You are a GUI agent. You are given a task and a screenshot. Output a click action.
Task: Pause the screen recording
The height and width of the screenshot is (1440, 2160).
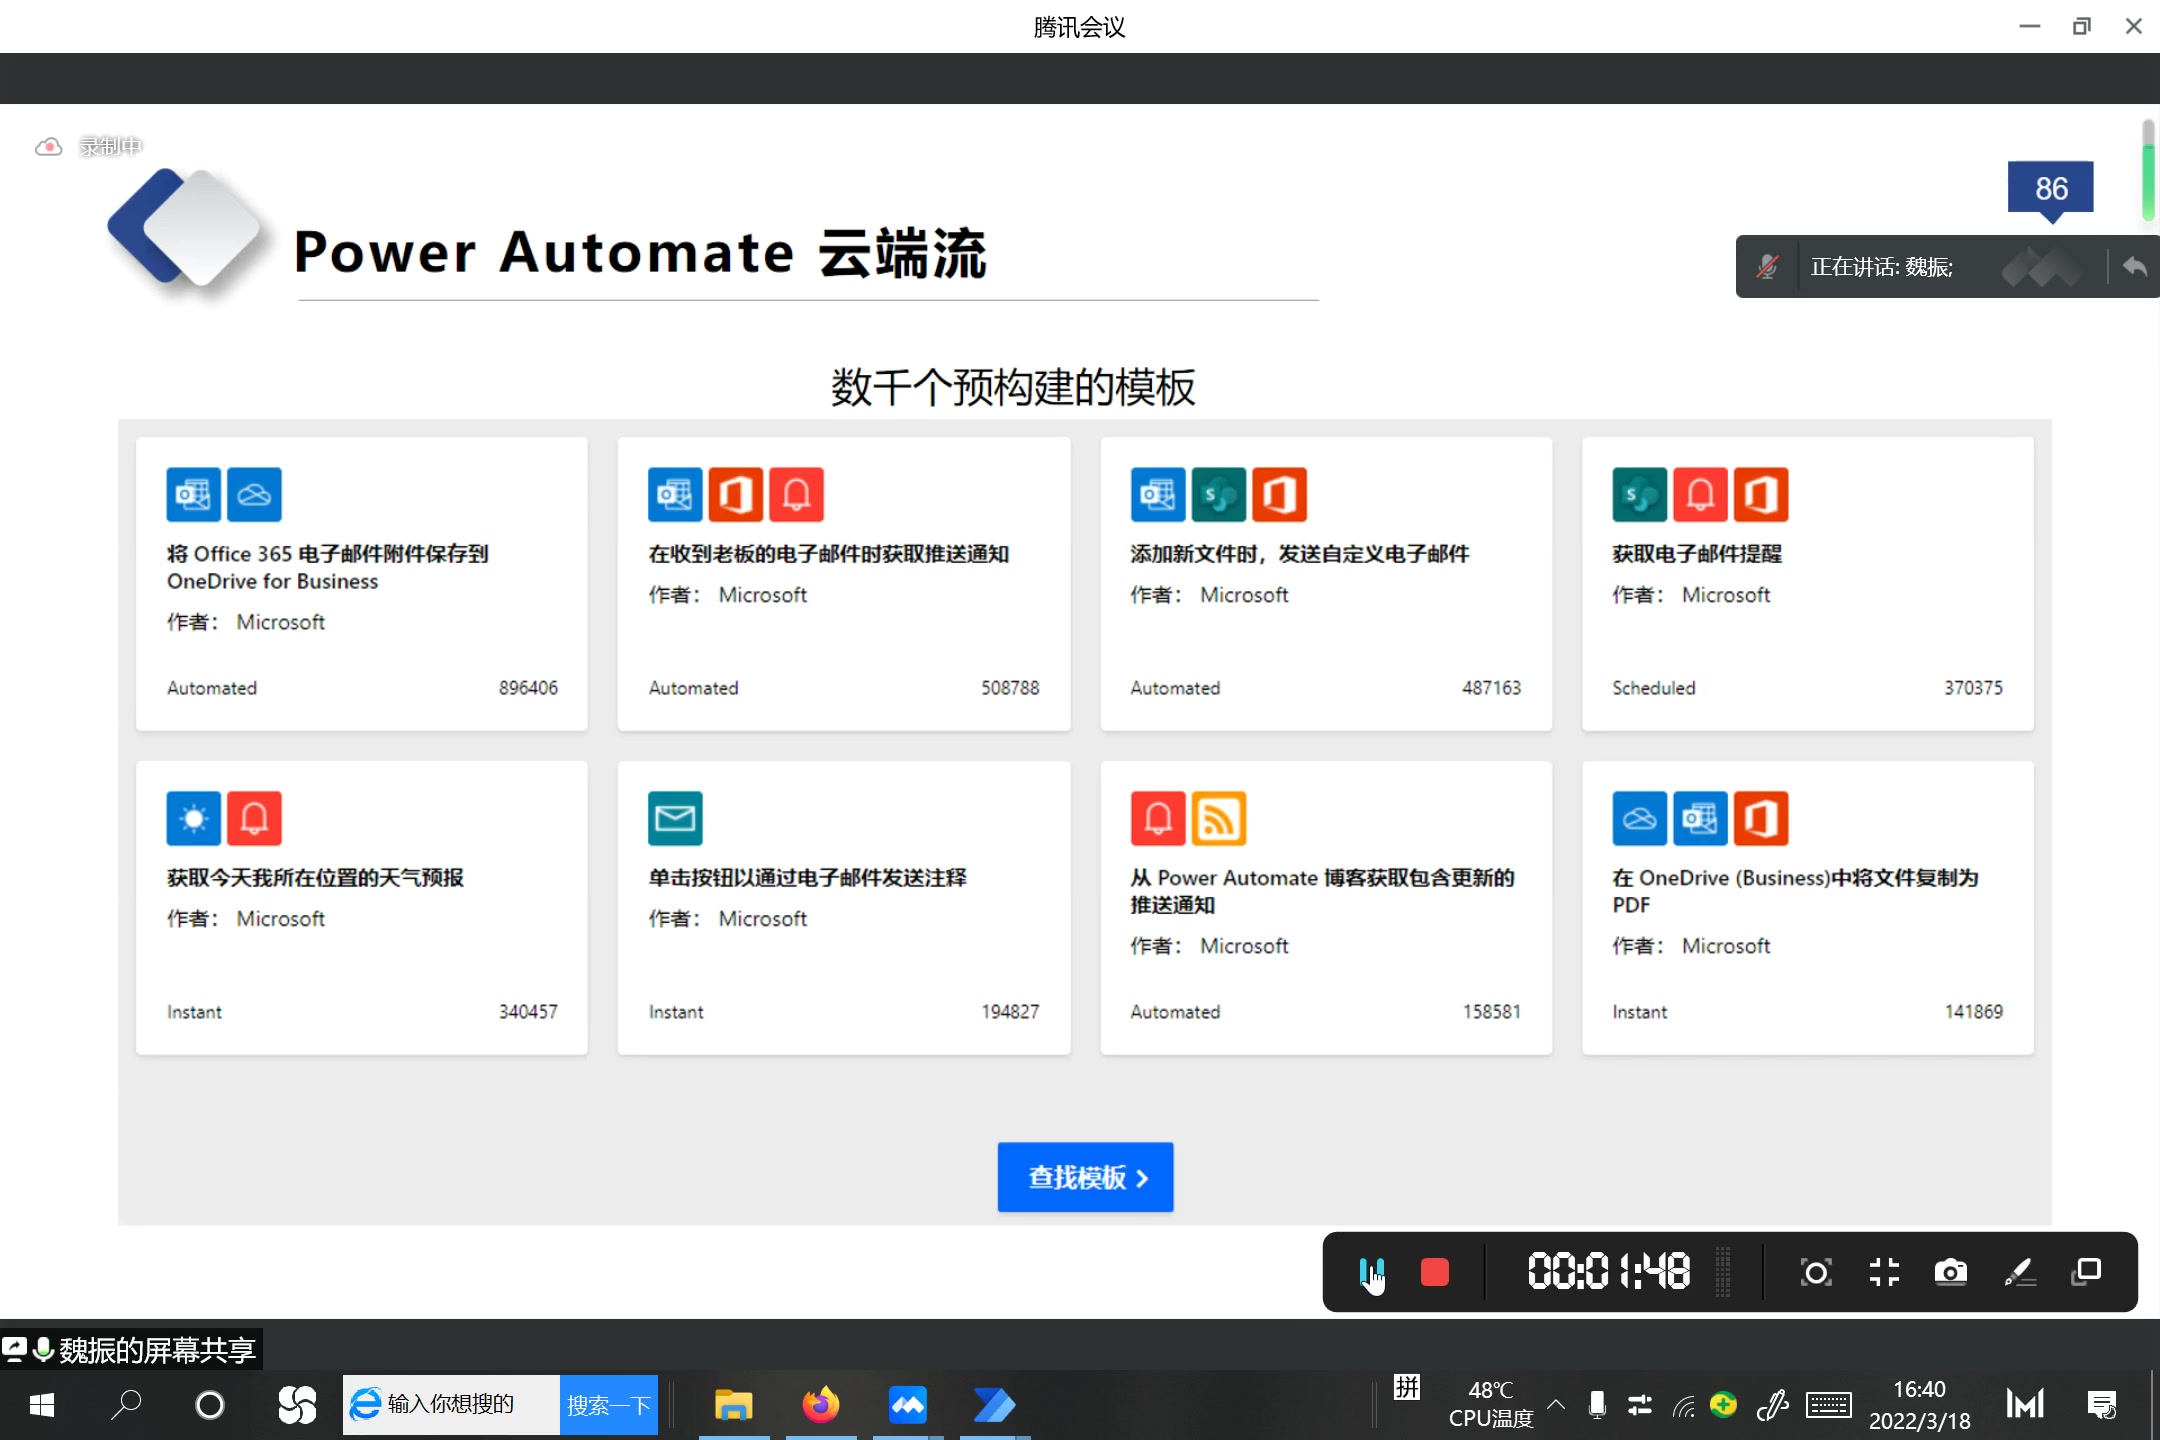pyautogui.click(x=1372, y=1272)
